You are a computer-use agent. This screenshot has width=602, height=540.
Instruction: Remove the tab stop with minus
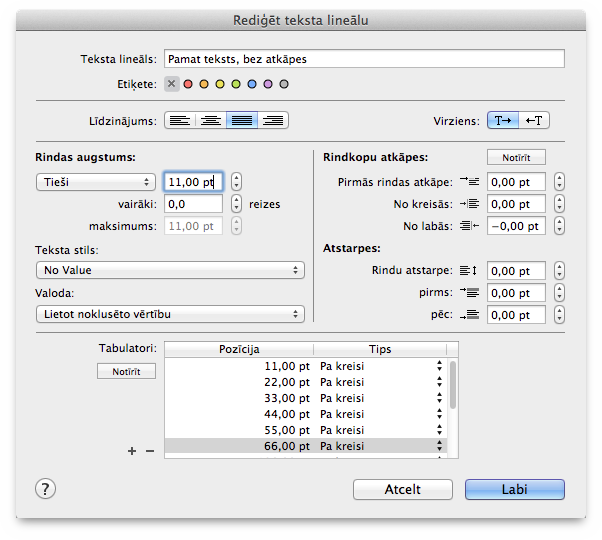pyautogui.click(x=150, y=451)
